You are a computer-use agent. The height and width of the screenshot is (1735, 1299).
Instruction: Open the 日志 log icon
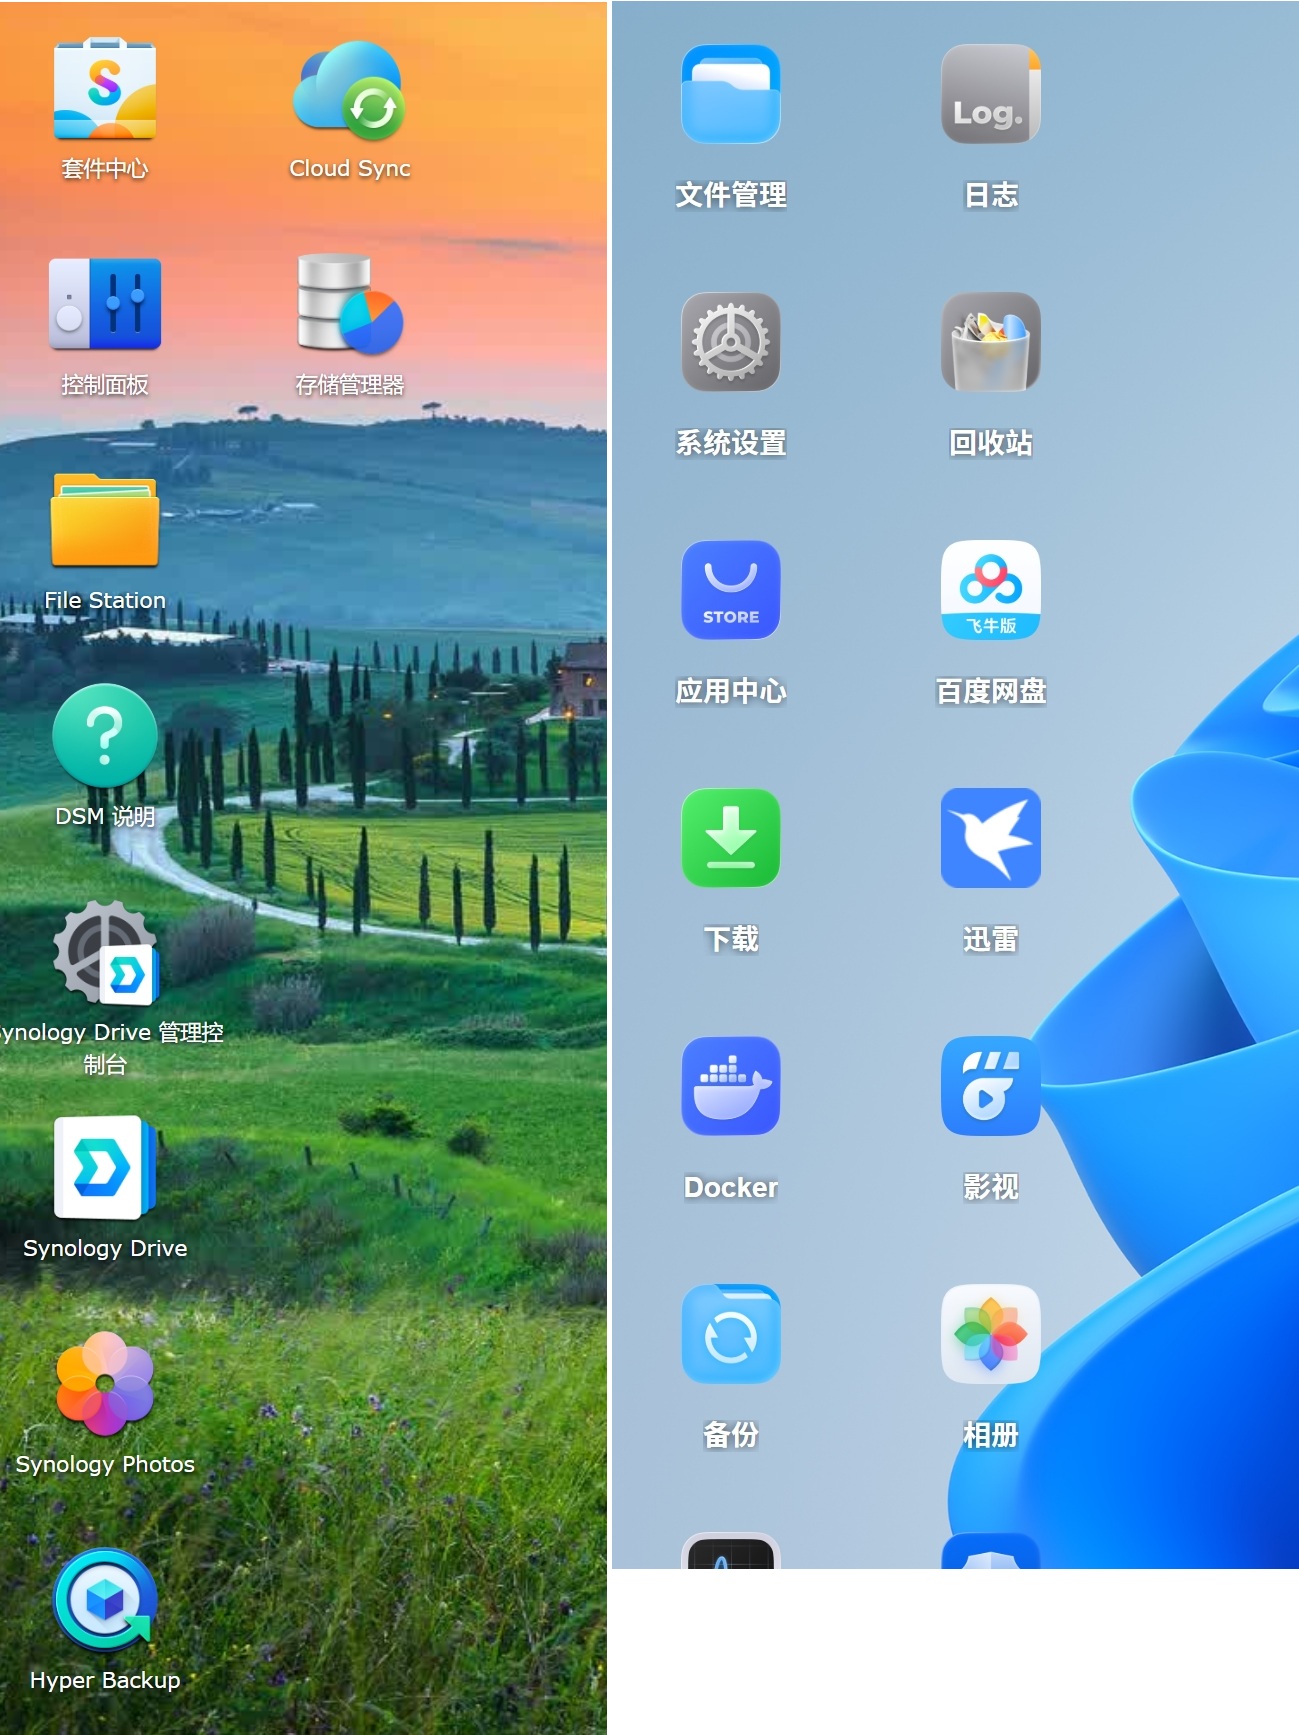pyautogui.click(x=991, y=94)
